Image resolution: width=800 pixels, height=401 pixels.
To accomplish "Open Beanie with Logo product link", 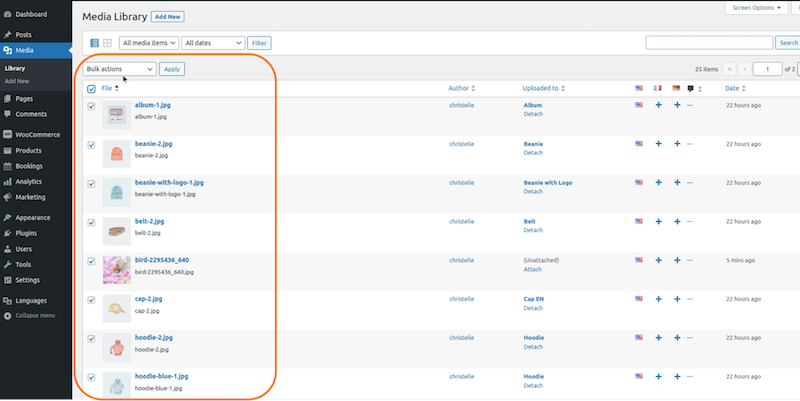I will 548,183.
